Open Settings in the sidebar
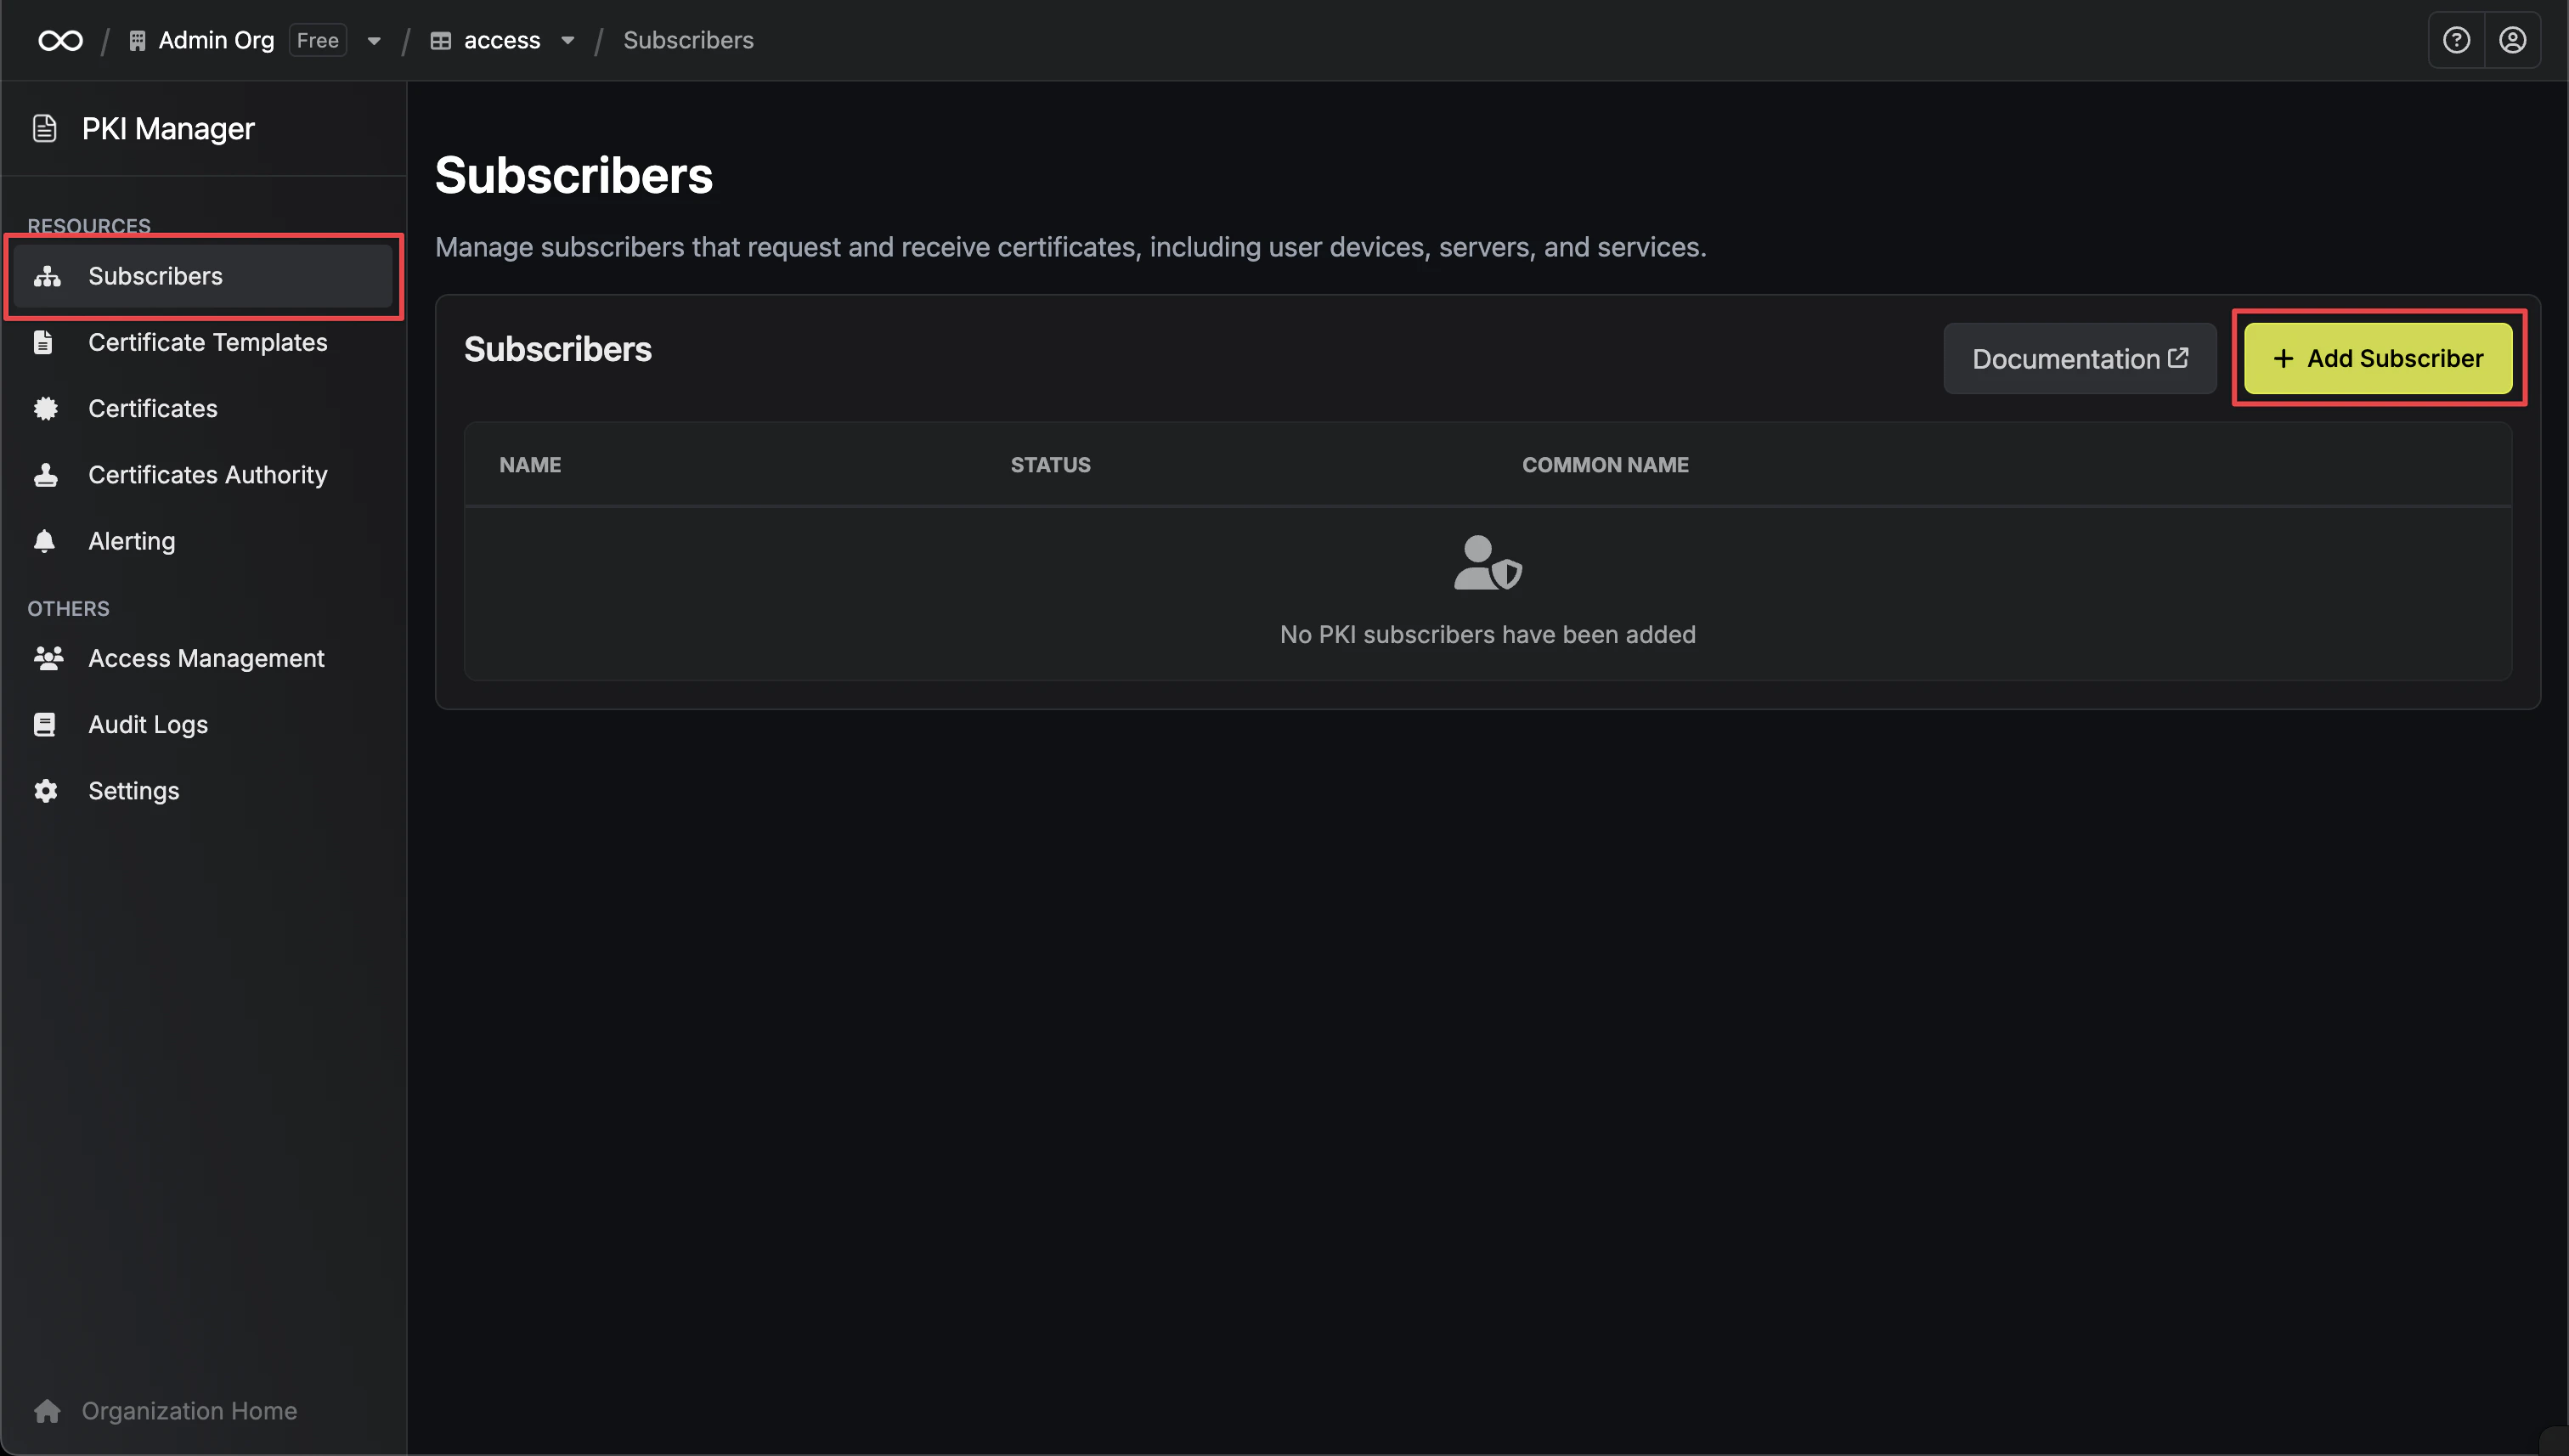Screen dimensions: 2569x1456 203,791
